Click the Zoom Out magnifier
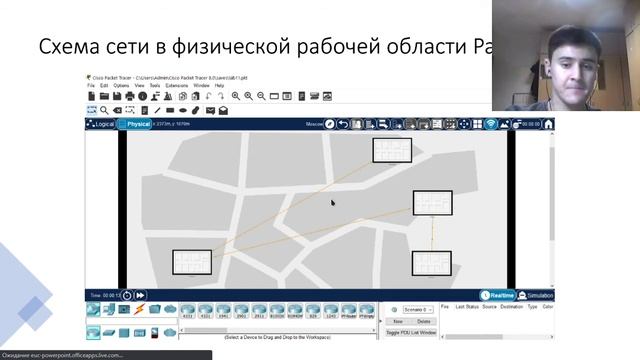This screenshot has width=640, height=360. pos(261,96)
